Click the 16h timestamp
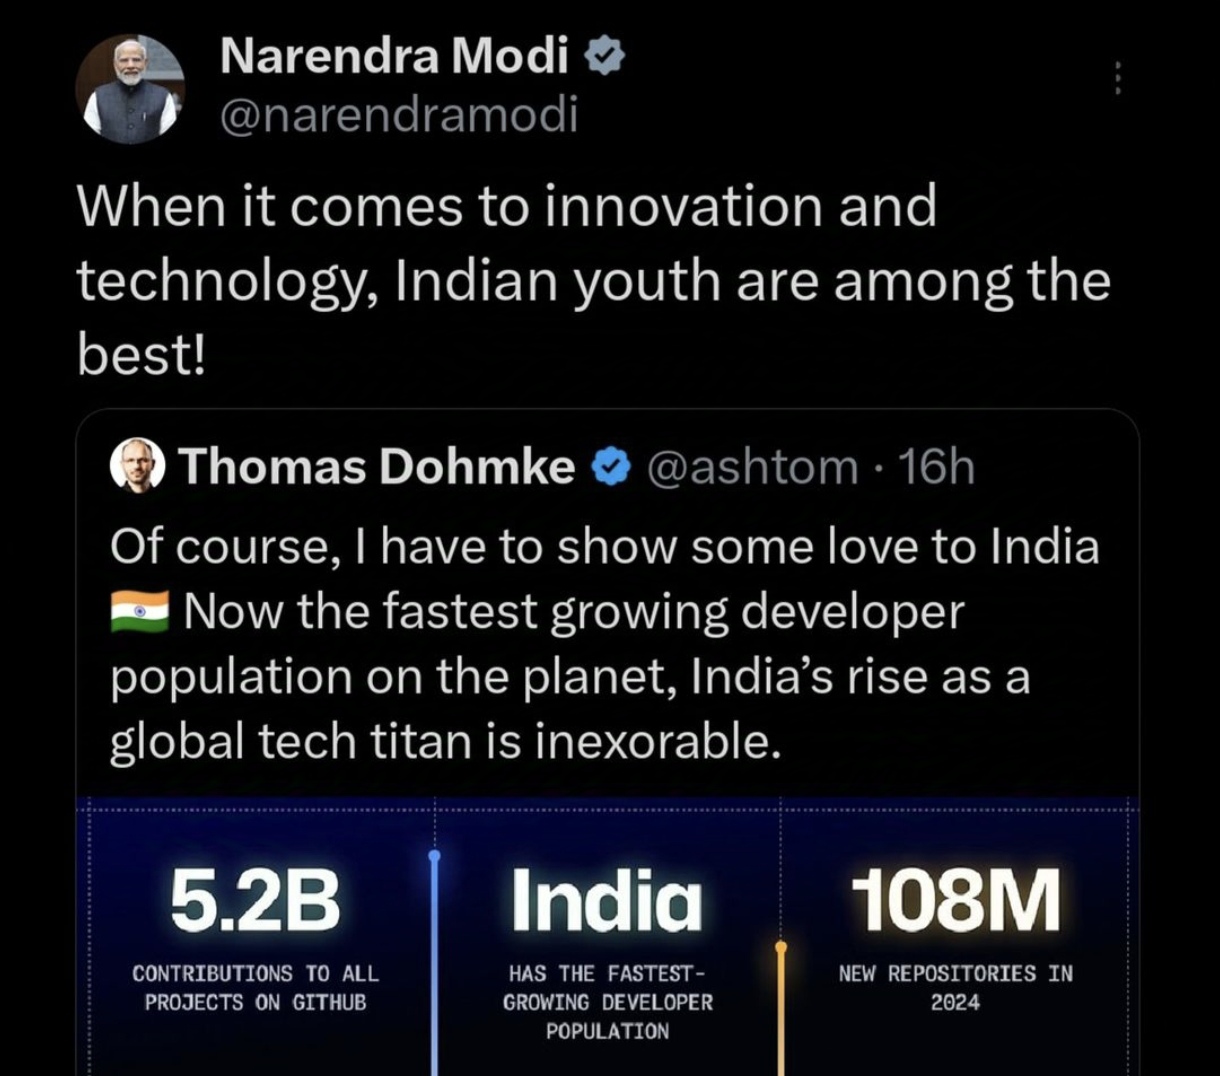This screenshot has height=1076, width=1220. (x=936, y=467)
